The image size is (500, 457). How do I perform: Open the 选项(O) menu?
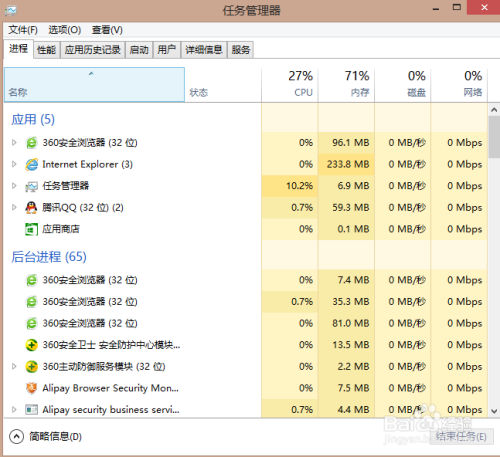[x=65, y=30]
